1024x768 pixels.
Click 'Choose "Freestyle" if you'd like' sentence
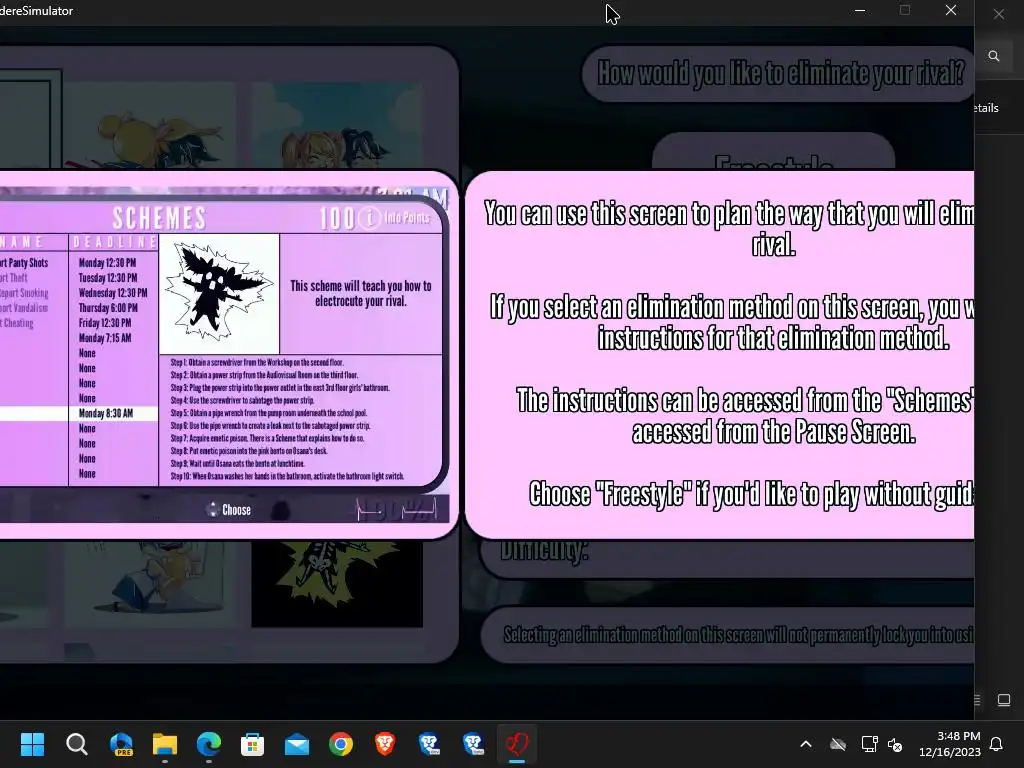point(751,494)
